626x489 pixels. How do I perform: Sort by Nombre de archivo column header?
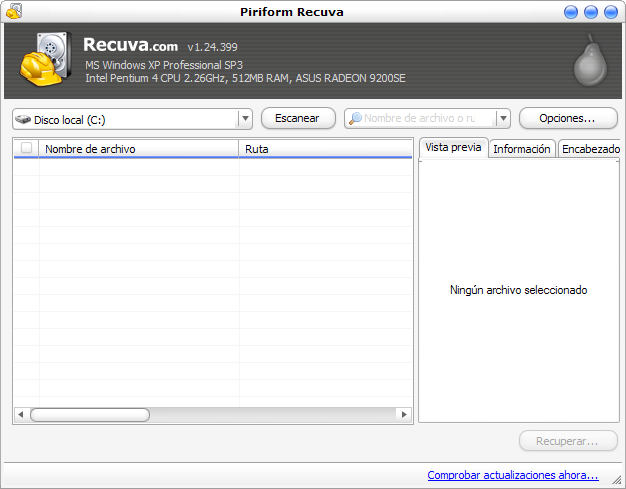(138, 149)
